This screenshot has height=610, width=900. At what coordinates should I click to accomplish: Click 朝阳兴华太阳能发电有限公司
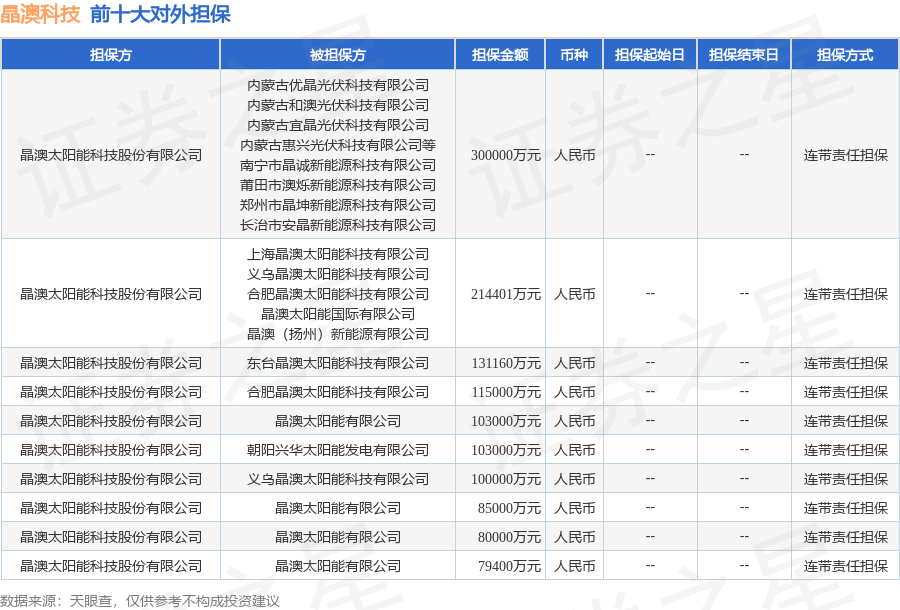point(338,450)
